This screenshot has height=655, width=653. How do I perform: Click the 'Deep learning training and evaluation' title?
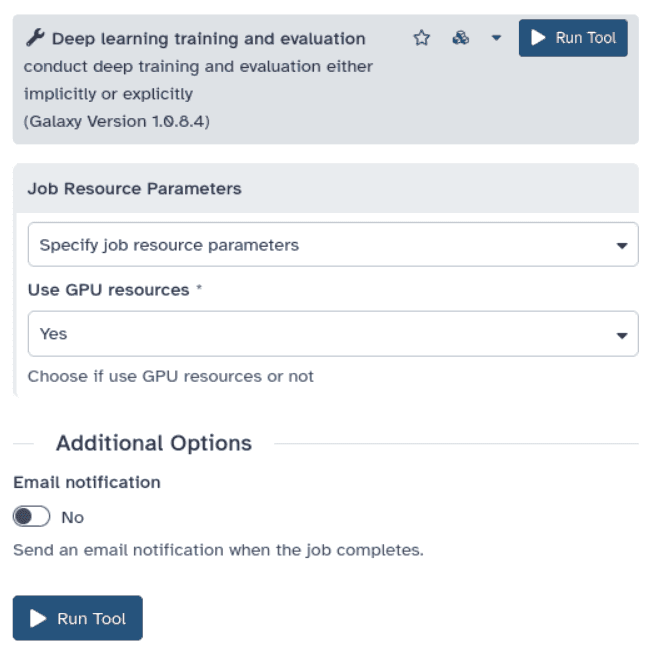[x=208, y=39]
